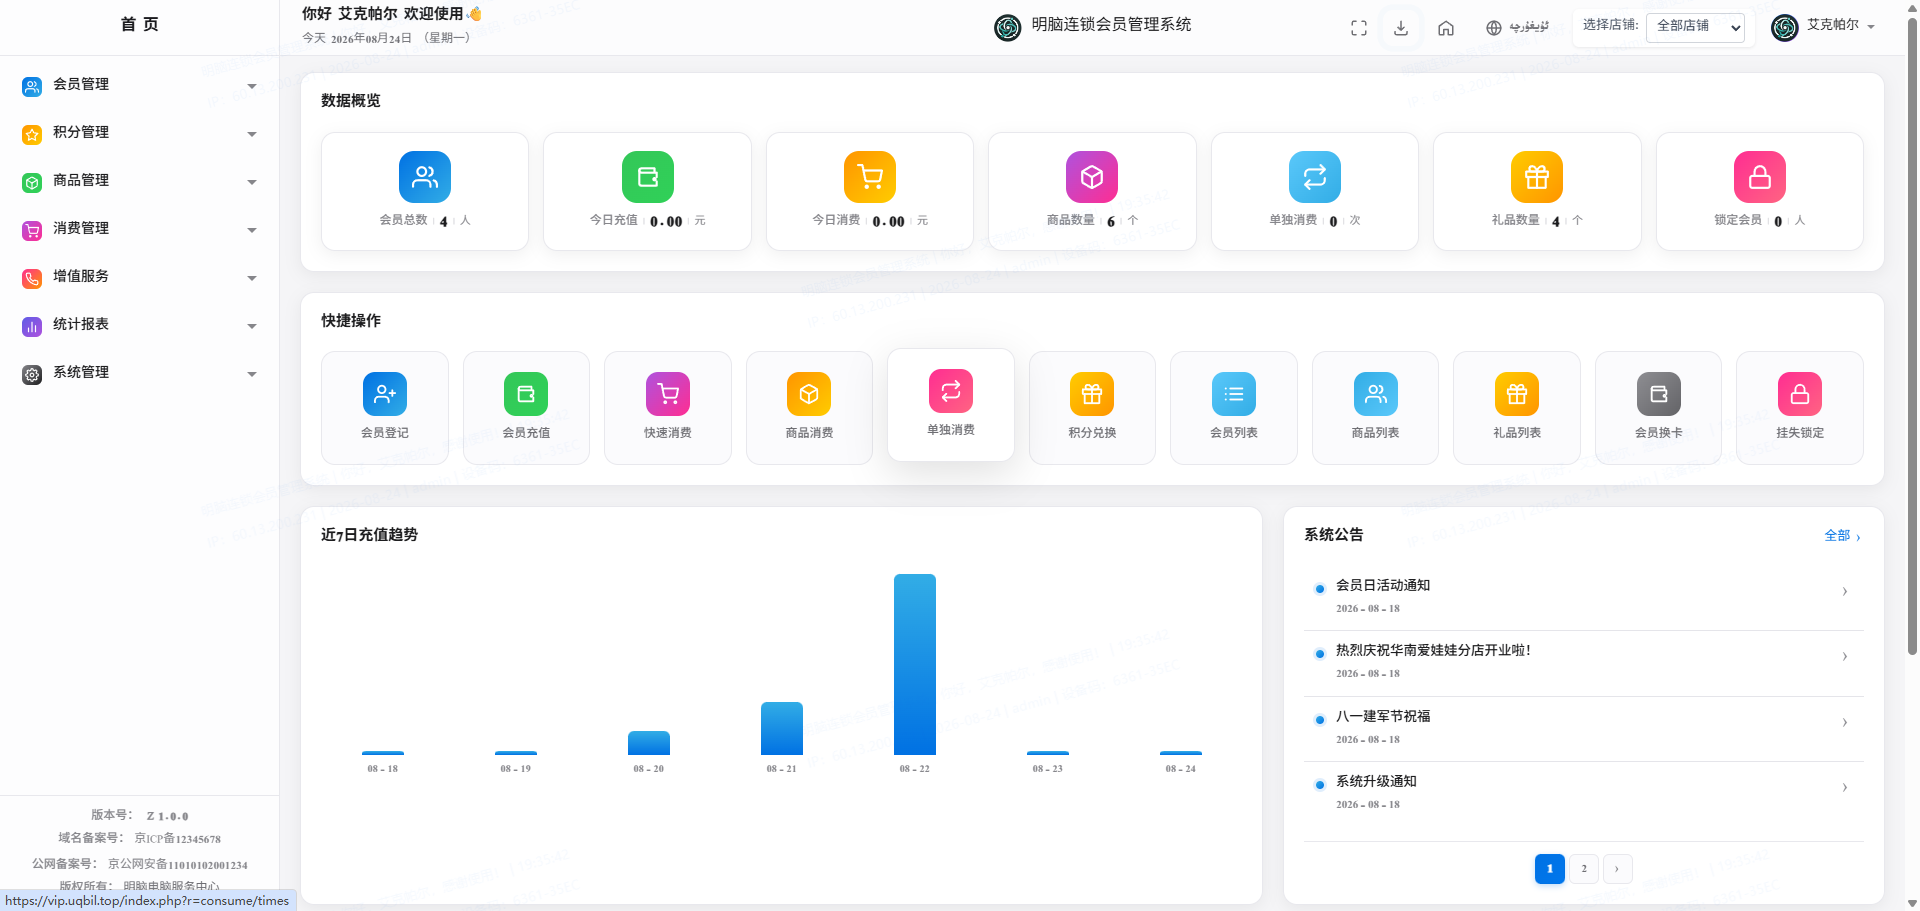Expand the 消费管理 sidebar menu
Viewport: 1920px width, 911px height.
click(x=139, y=229)
